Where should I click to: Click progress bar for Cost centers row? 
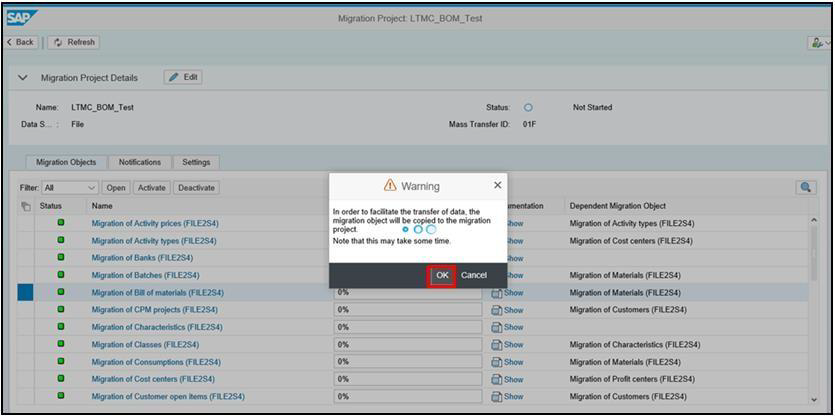[408, 379]
